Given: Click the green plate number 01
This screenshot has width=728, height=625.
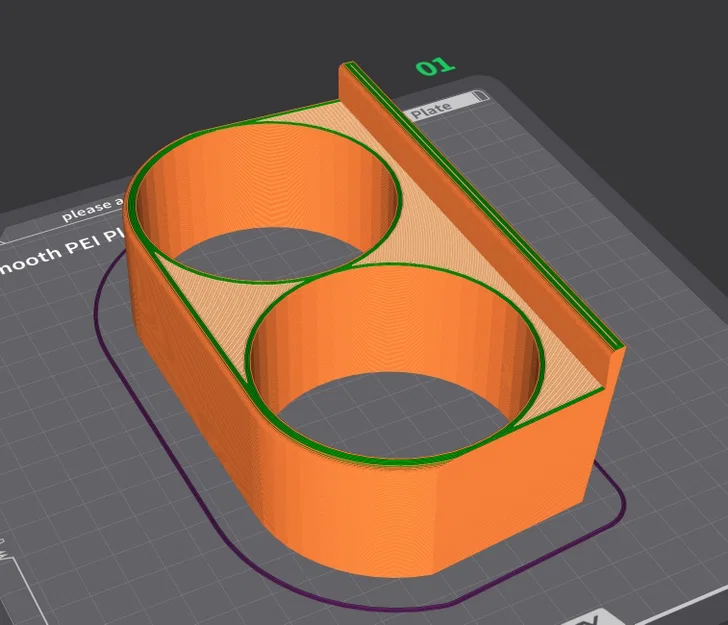Looking at the screenshot, I should point(435,67).
